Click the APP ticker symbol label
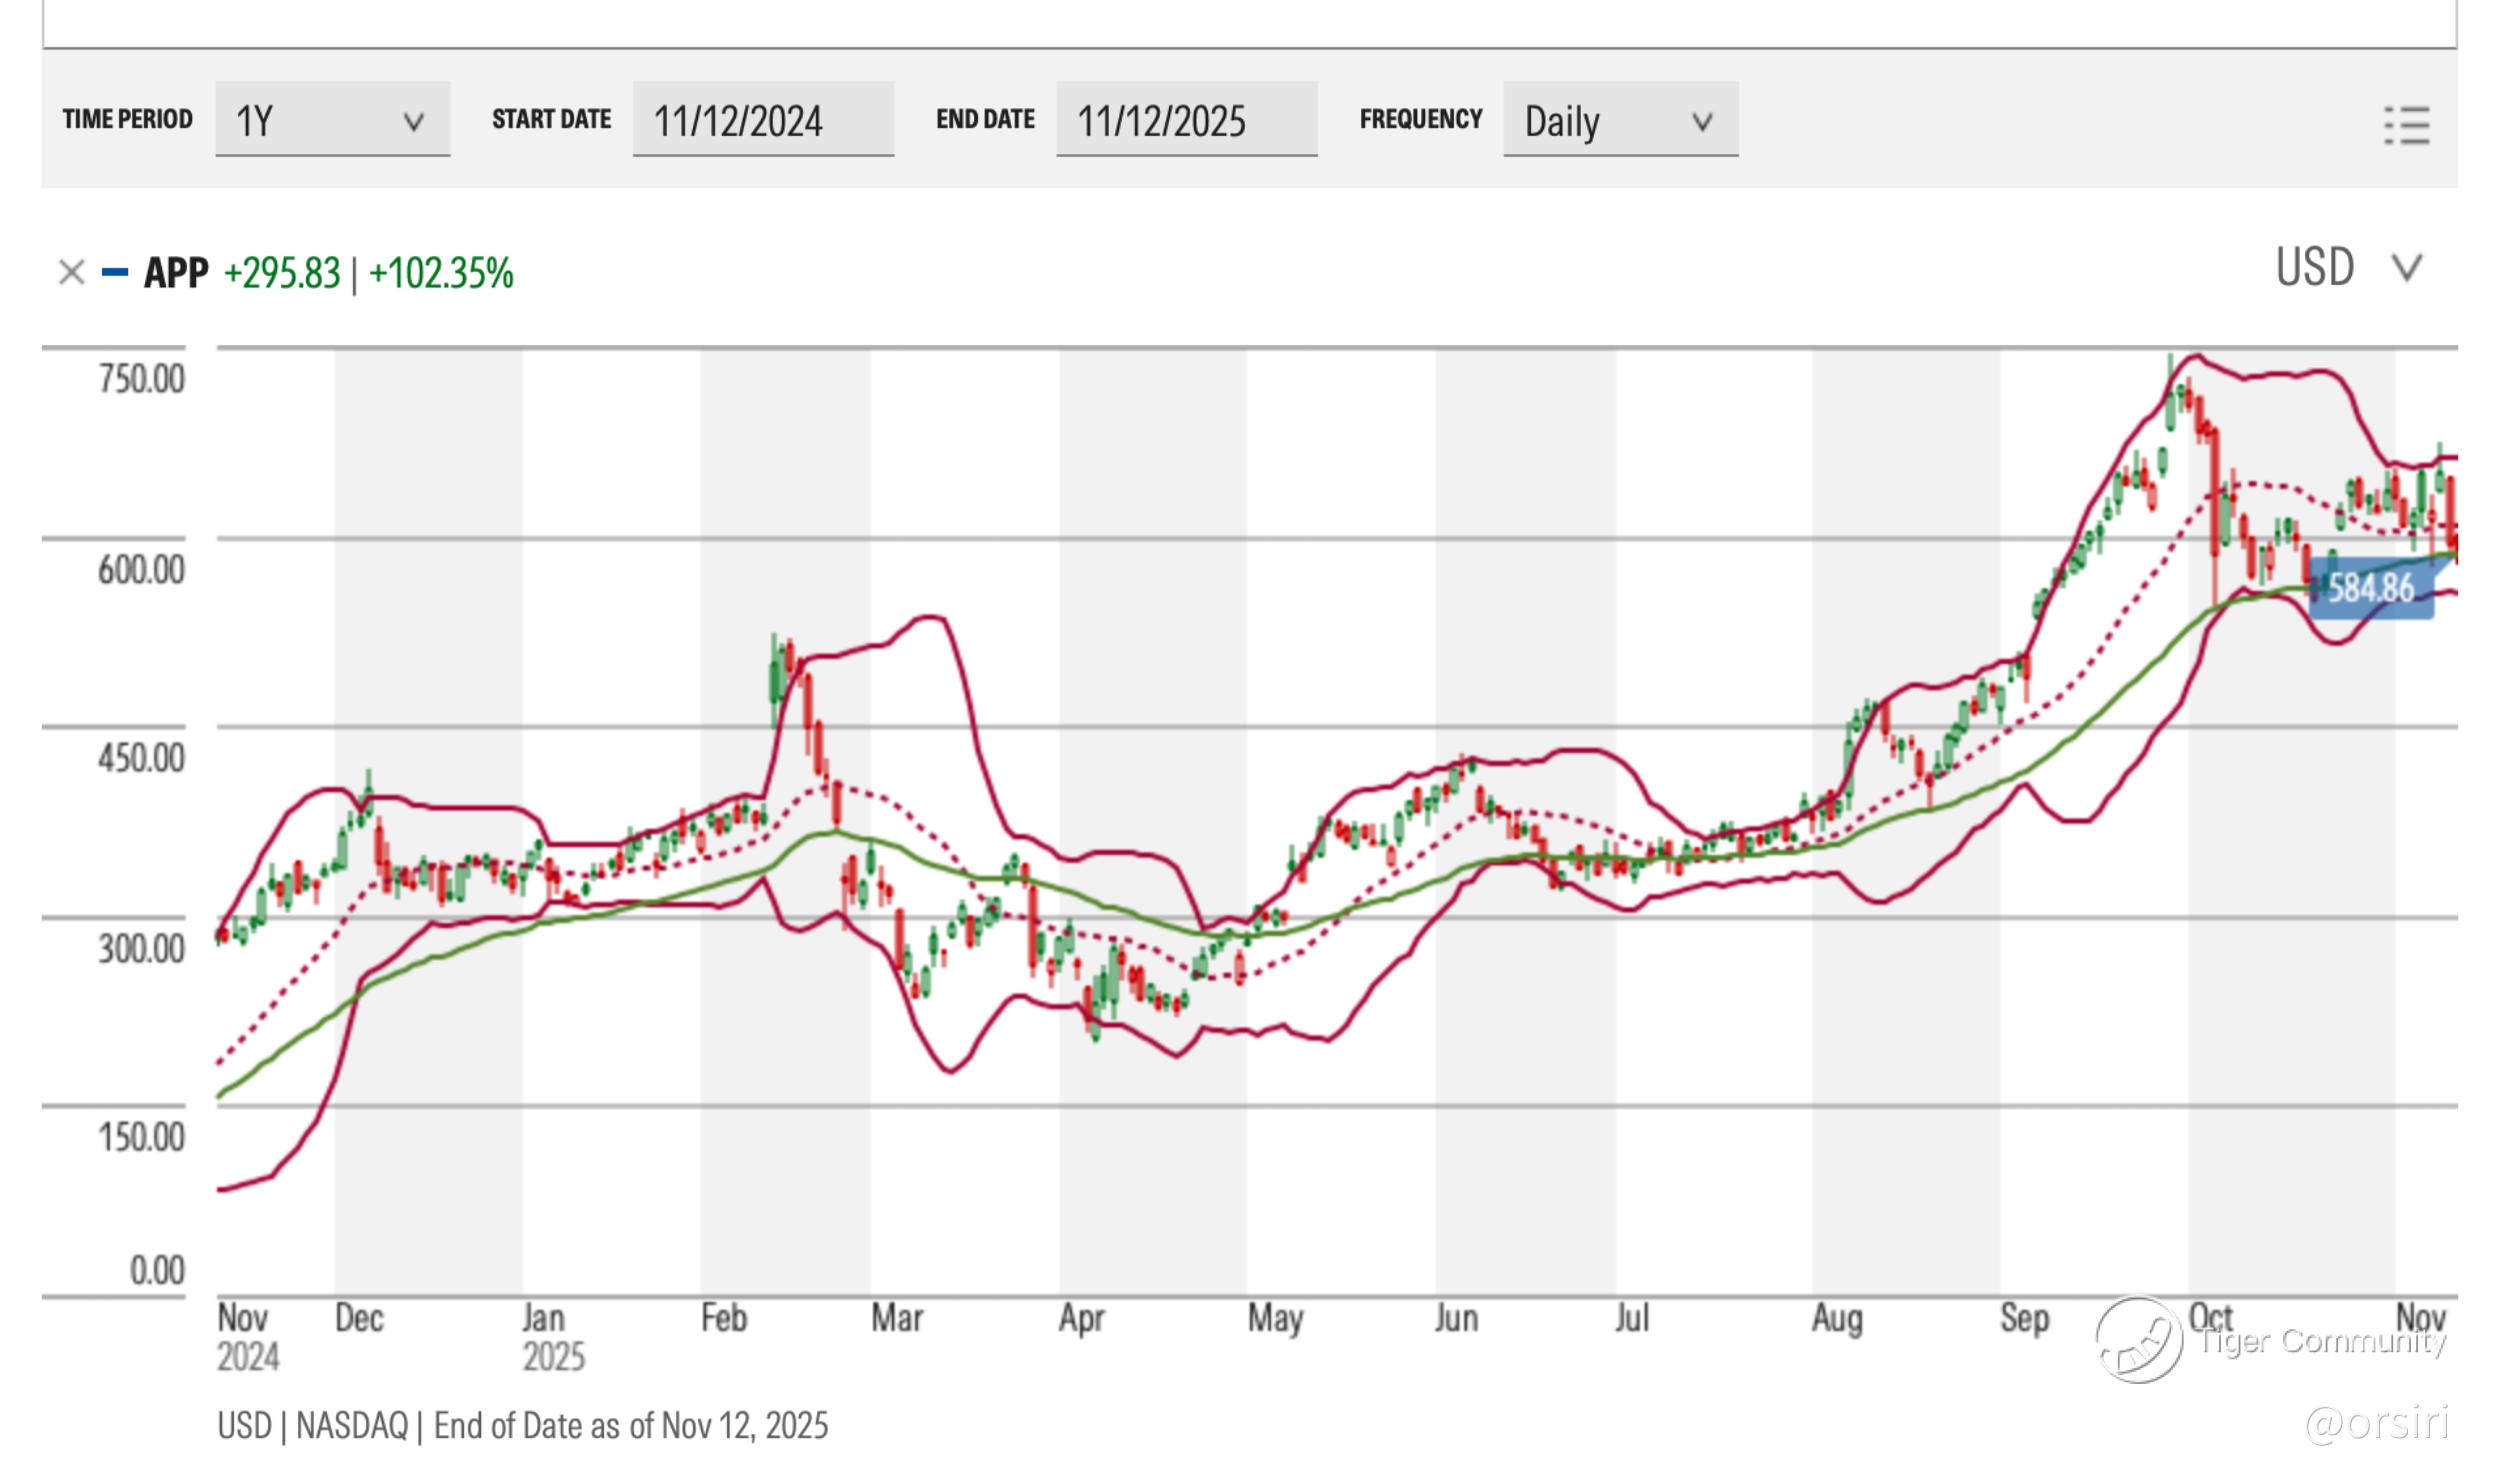Screen dimensions: 2500x1480 click(x=176, y=272)
